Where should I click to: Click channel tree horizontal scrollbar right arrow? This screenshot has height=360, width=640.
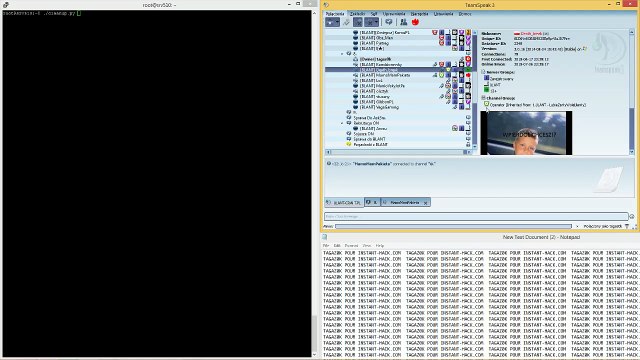469,152
